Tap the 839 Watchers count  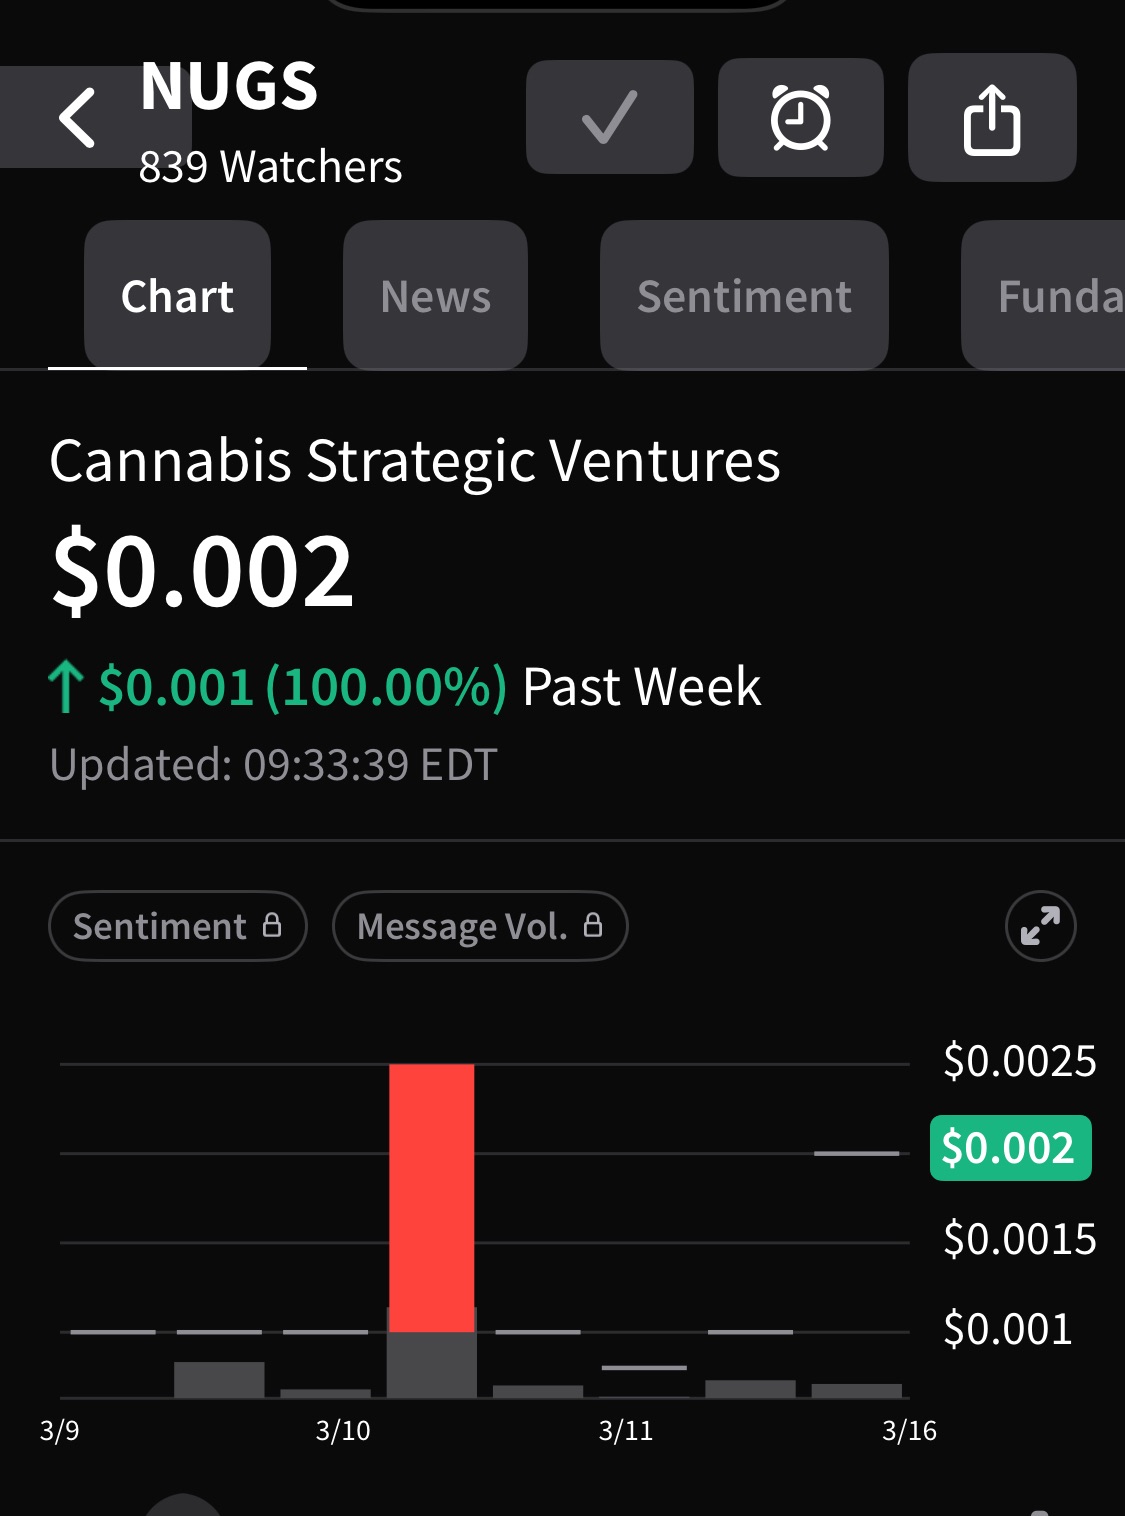[270, 167]
